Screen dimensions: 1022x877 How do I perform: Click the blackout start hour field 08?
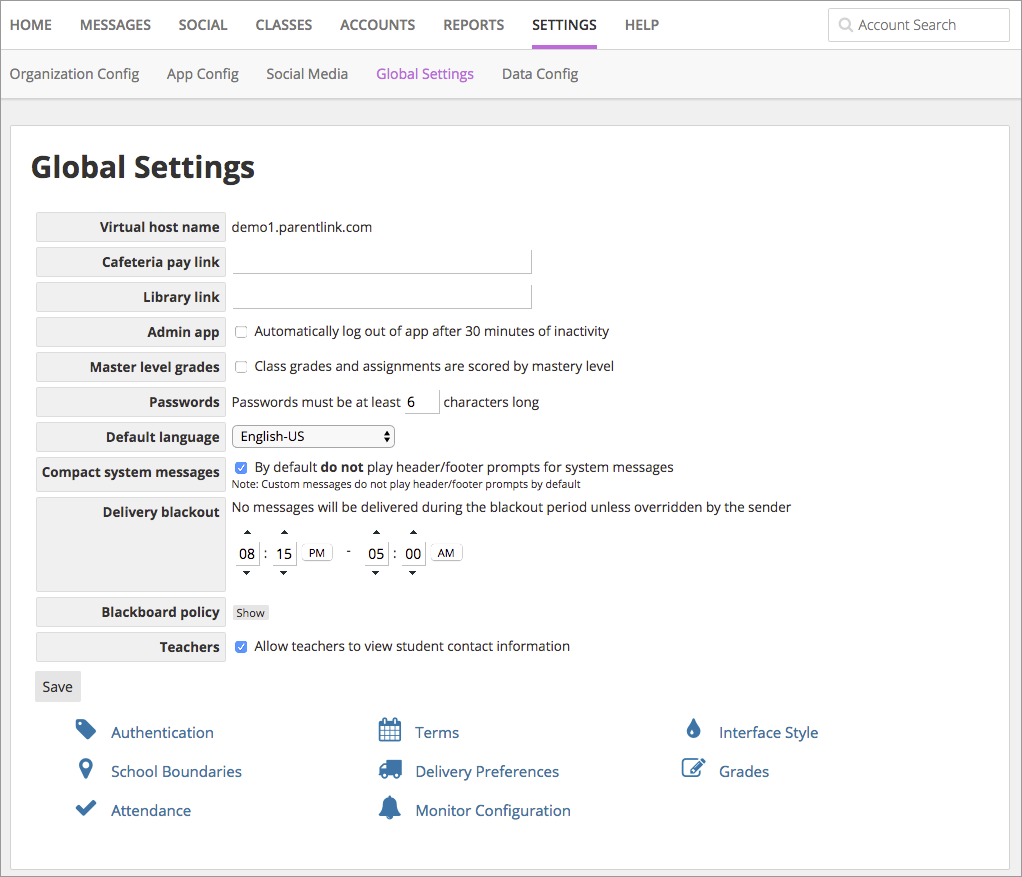click(x=247, y=554)
